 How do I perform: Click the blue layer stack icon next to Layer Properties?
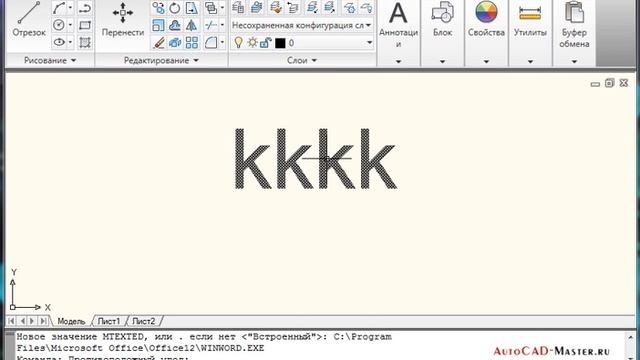257,7
